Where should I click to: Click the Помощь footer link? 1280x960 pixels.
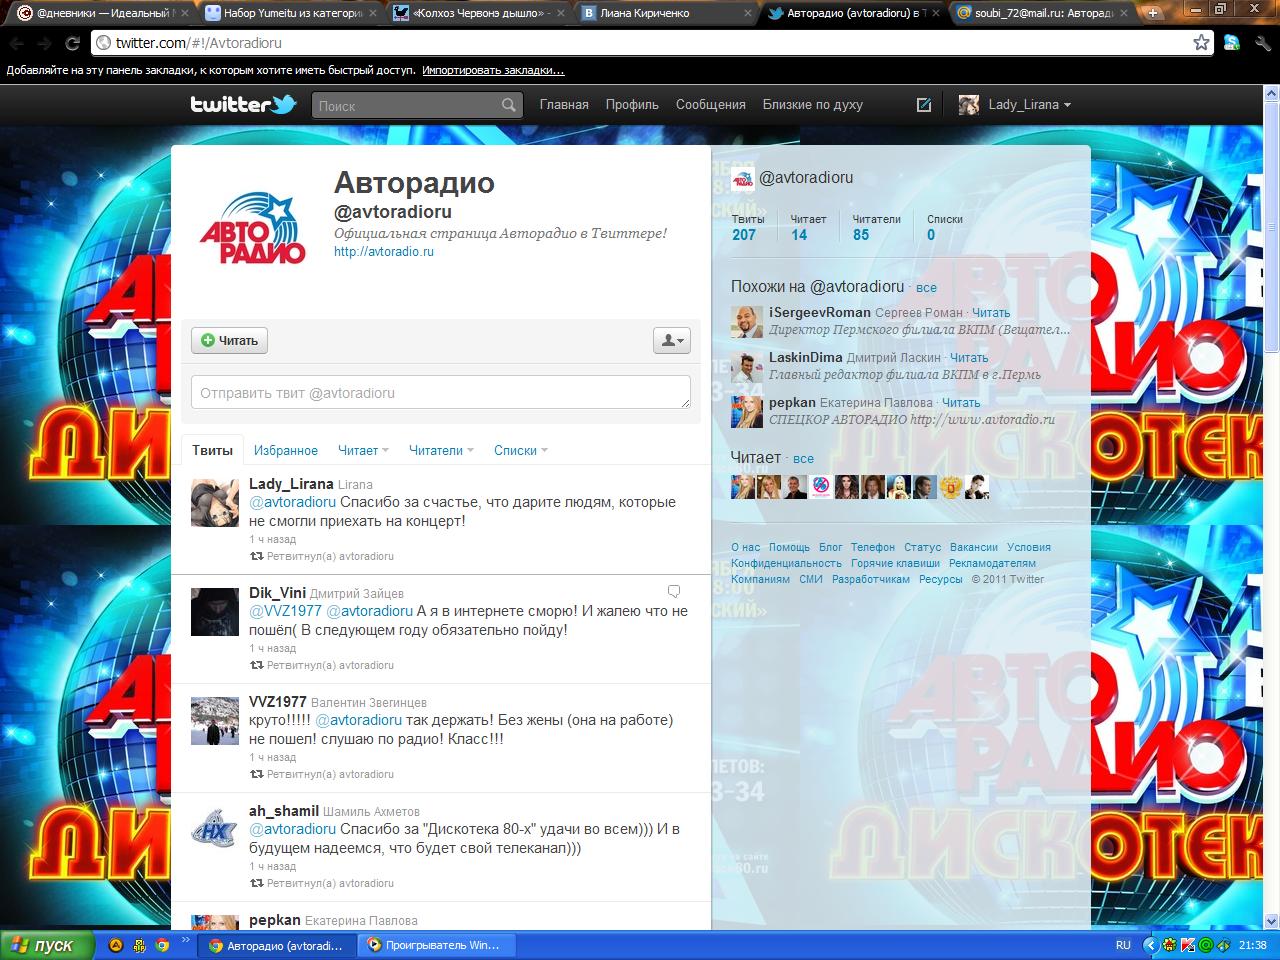click(789, 547)
